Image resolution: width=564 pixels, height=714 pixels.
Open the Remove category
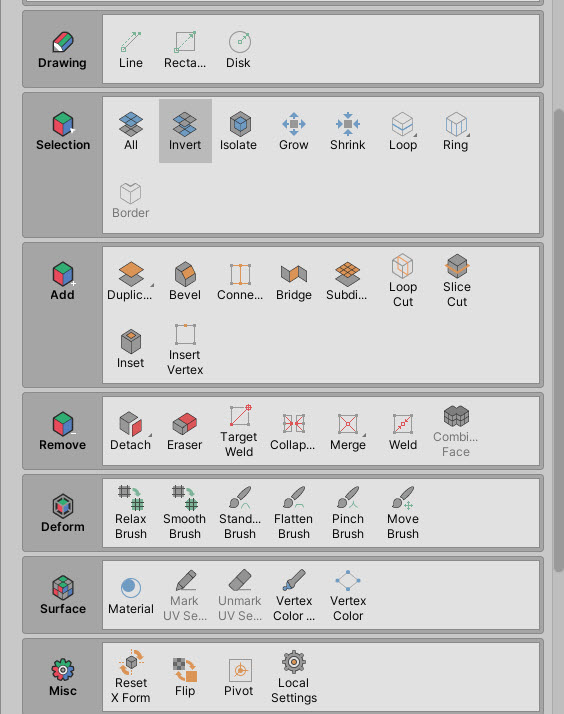tap(62, 431)
